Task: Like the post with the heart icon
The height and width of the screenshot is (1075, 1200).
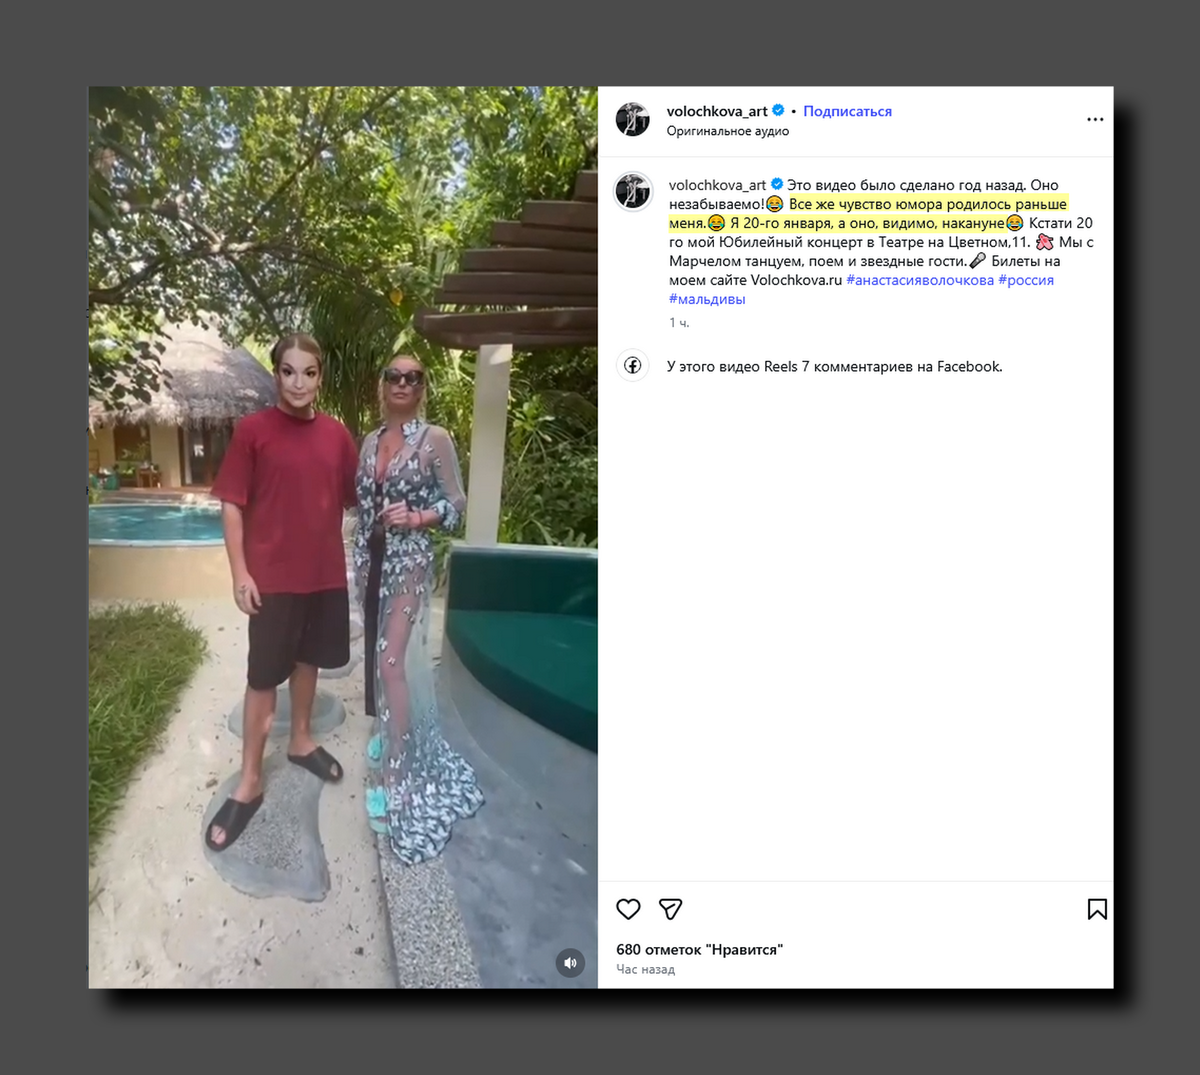Action: coord(628,909)
